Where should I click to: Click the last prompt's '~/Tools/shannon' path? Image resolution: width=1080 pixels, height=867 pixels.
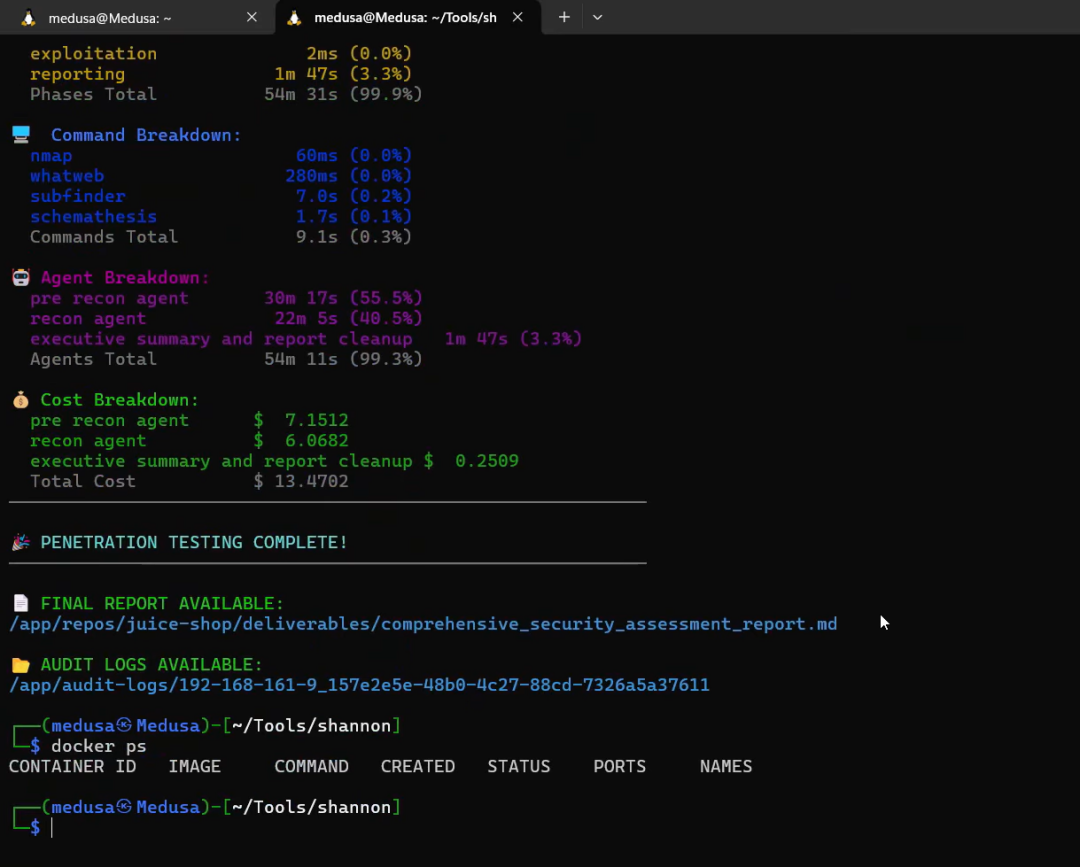point(311,807)
